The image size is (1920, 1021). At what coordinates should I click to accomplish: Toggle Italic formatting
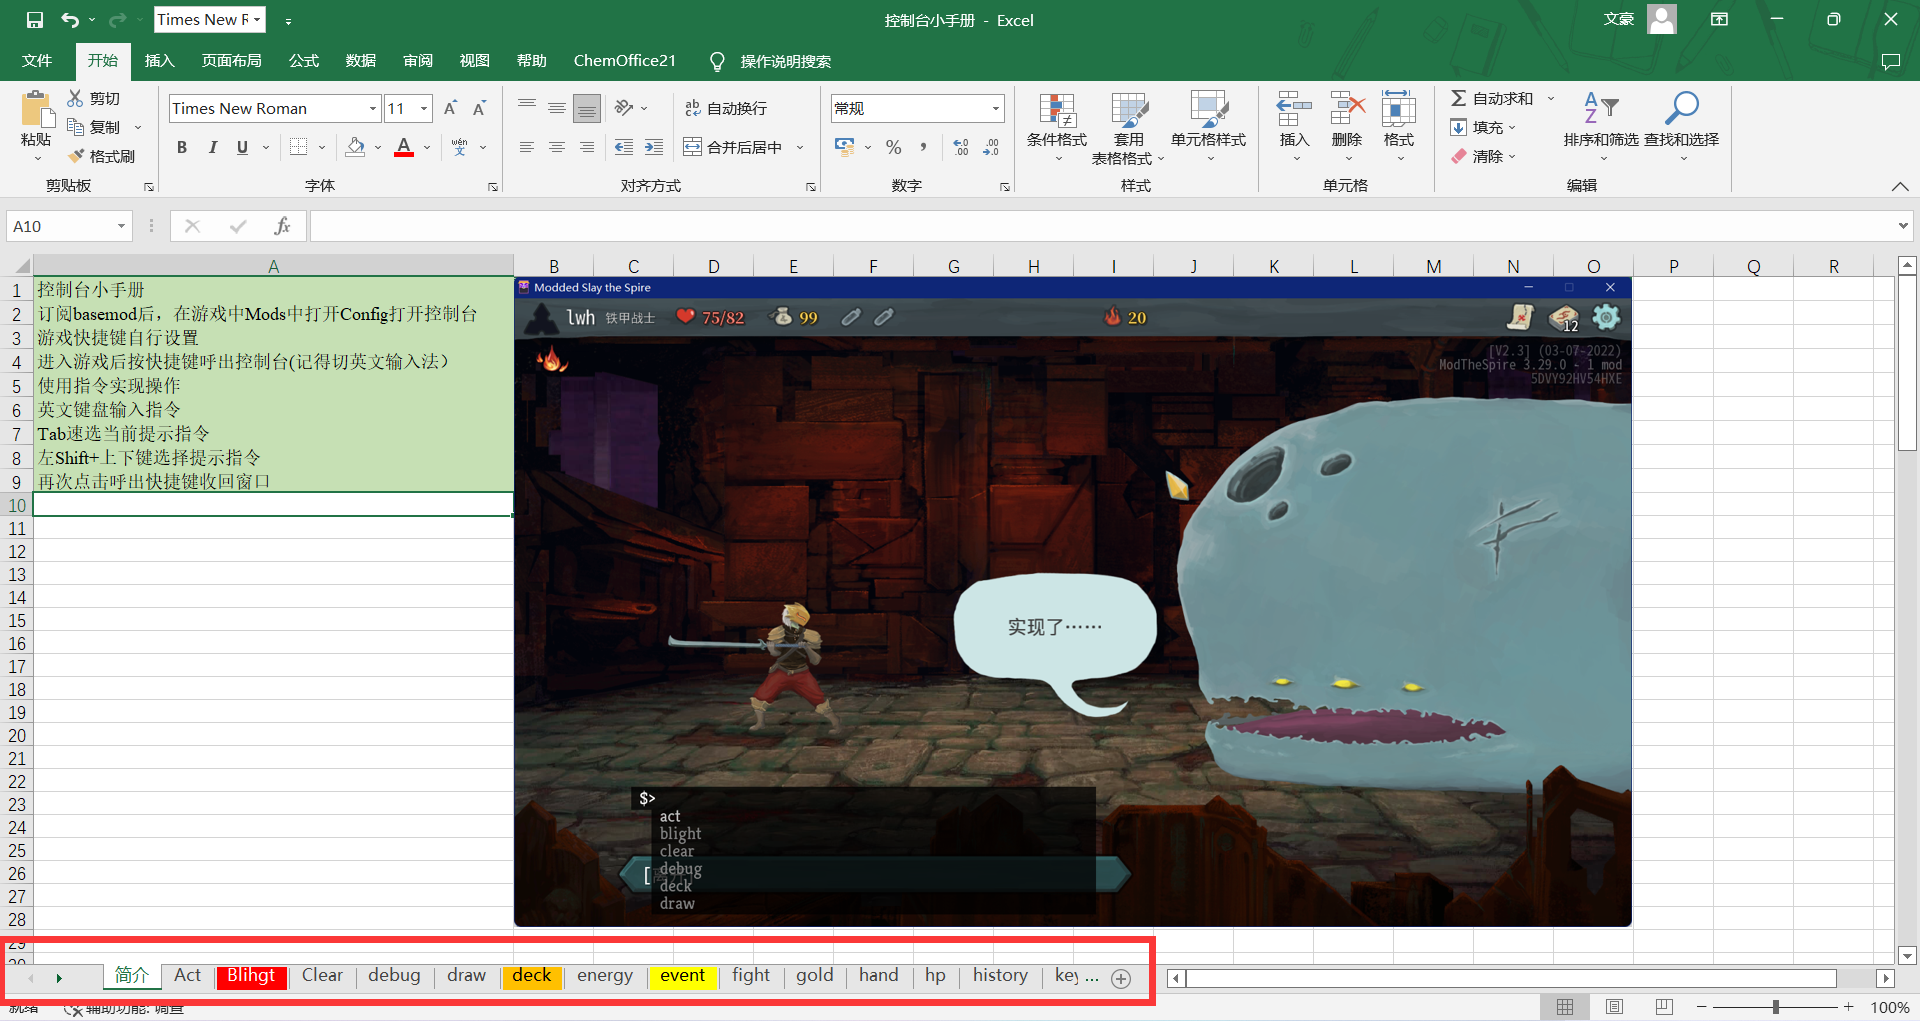[x=212, y=147]
